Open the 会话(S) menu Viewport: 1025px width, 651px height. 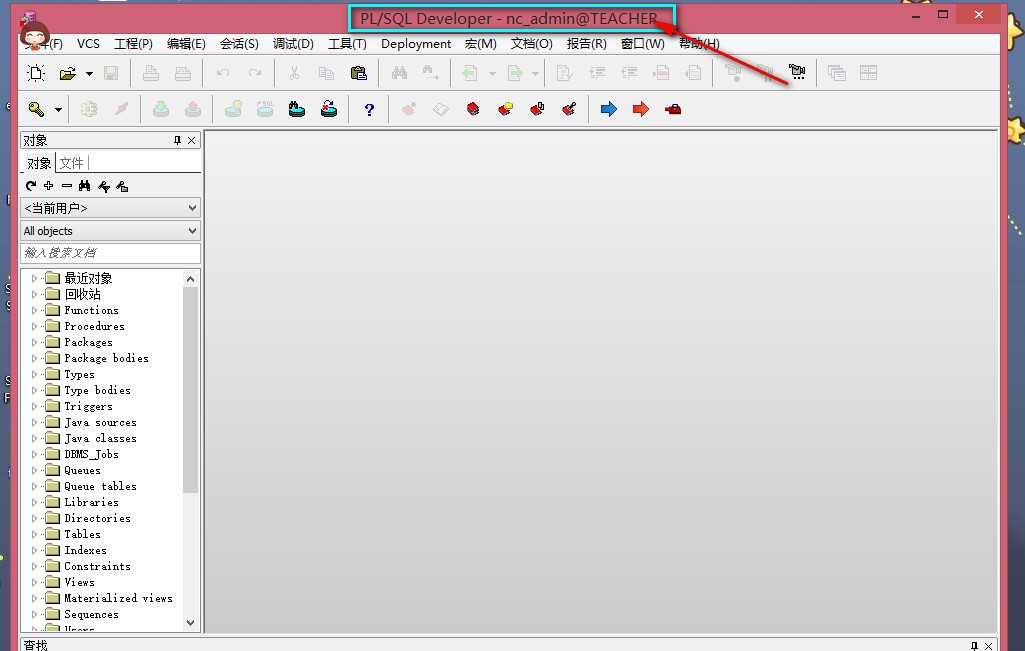tap(239, 44)
